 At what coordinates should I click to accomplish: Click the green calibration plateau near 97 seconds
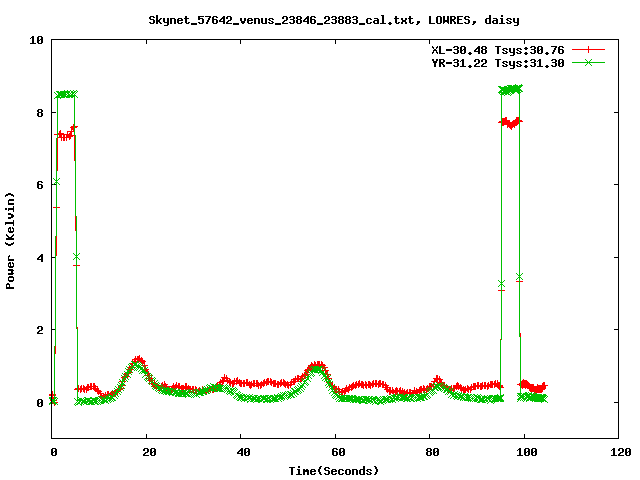pyautogui.click(x=511, y=89)
